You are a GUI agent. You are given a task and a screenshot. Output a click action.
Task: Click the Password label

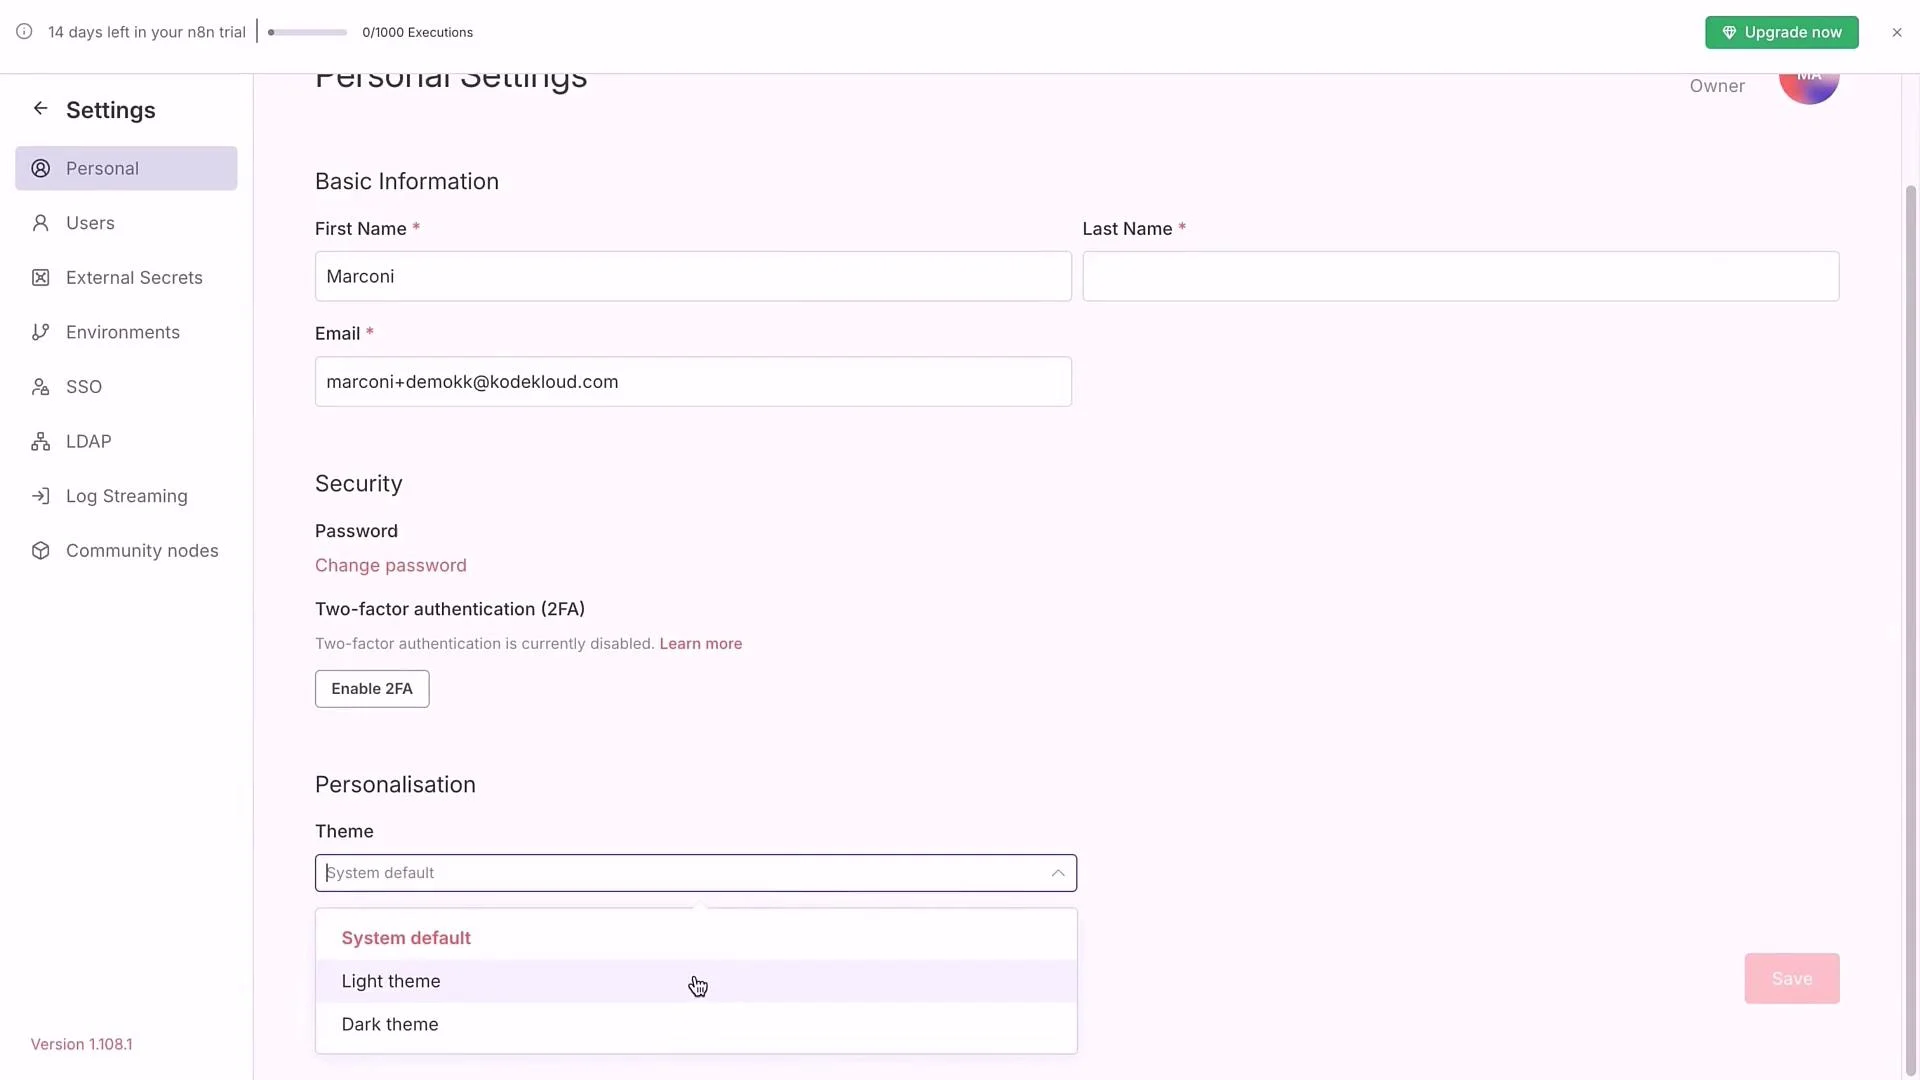pyautogui.click(x=356, y=531)
